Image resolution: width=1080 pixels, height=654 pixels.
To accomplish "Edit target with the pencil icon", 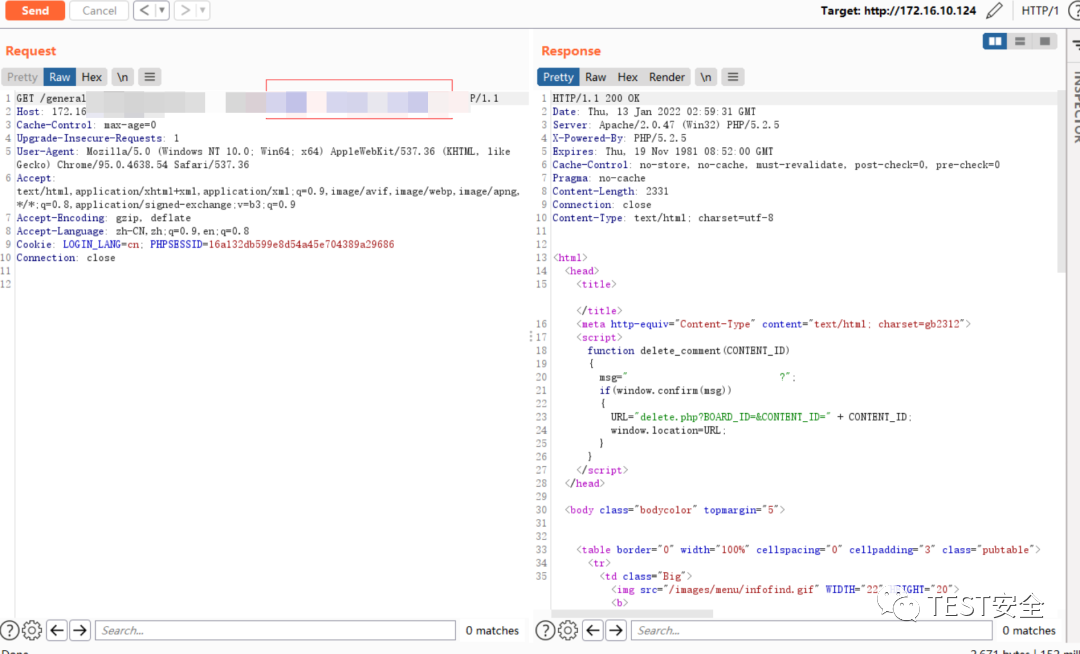I will [995, 10].
